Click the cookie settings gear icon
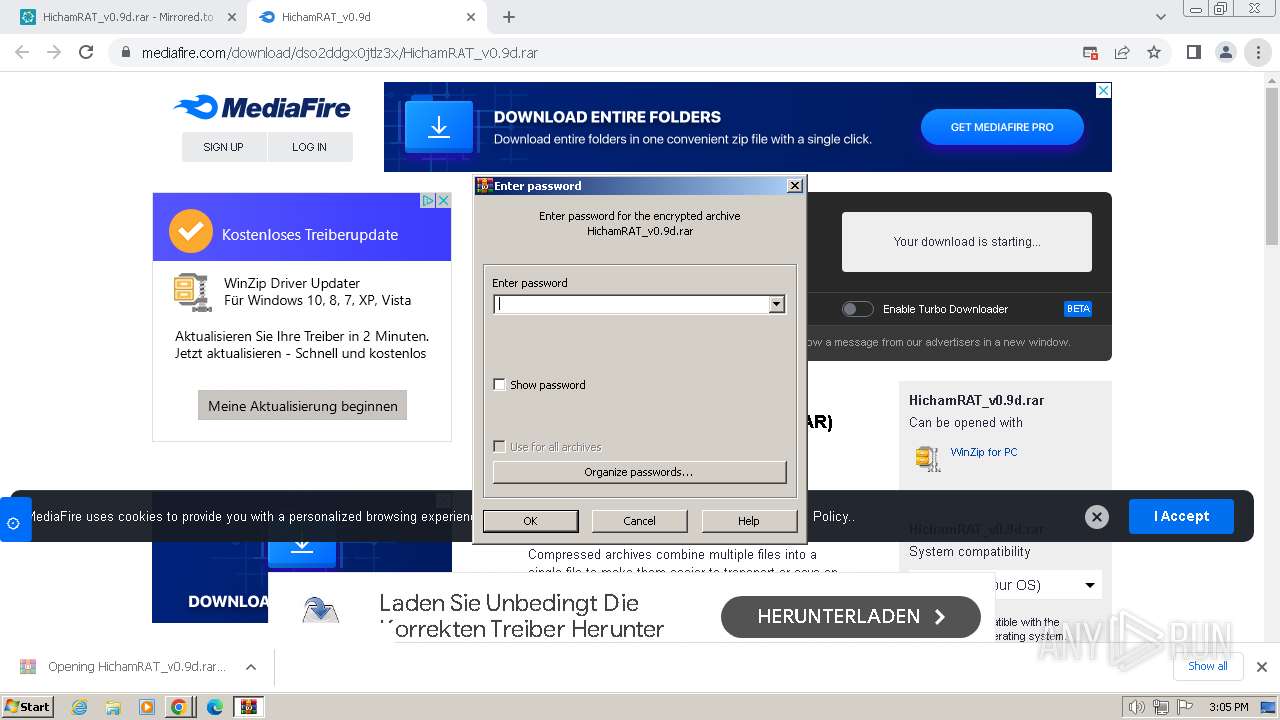Screen dimensions: 1280x720 [x=13, y=523]
